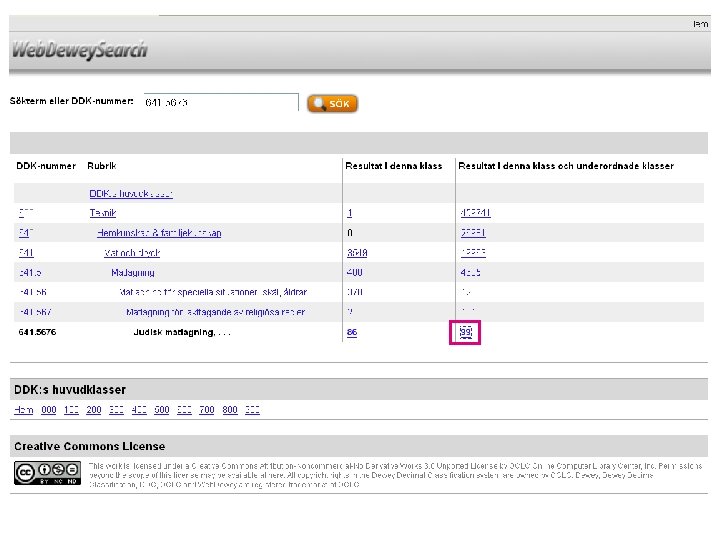This screenshot has width=720, height=540.
Task: Select main class 000 link
Action: click(x=49, y=410)
